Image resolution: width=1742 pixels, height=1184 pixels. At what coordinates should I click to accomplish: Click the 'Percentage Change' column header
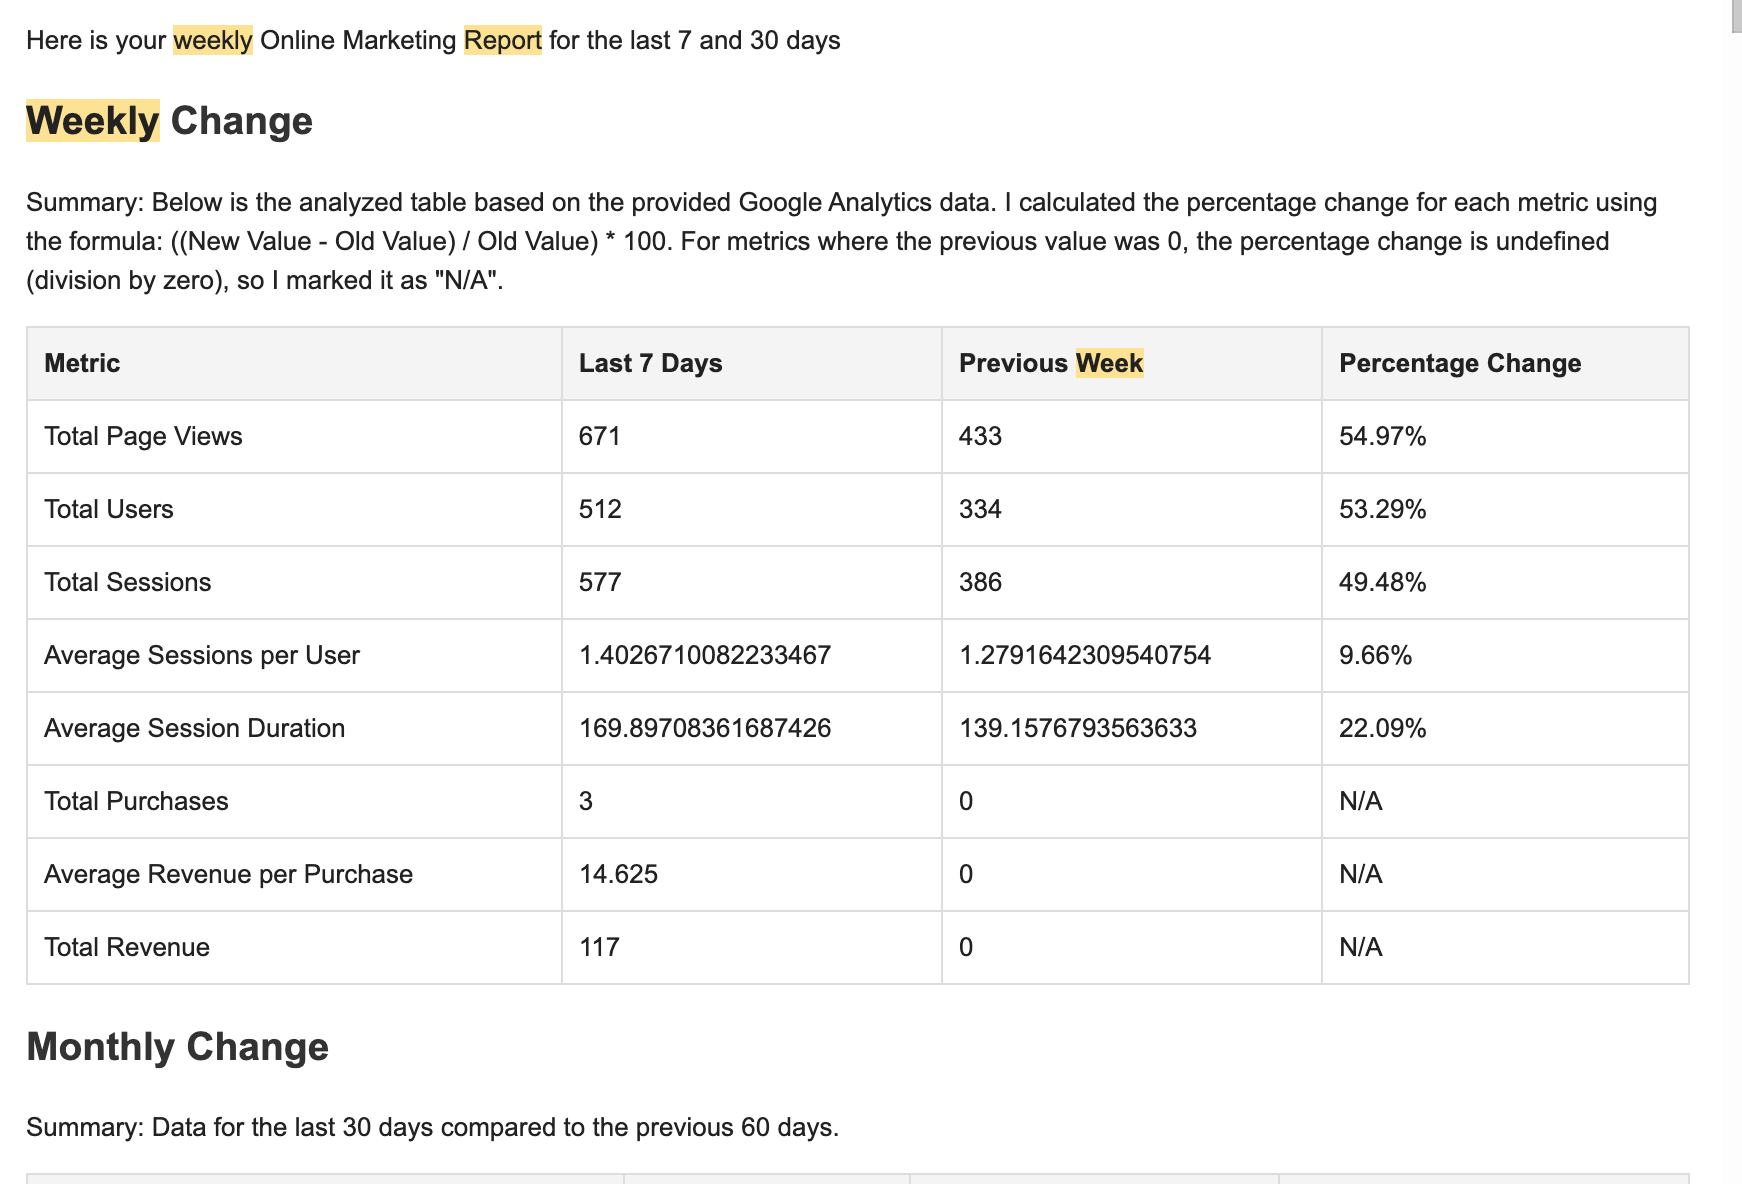(x=1460, y=363)
